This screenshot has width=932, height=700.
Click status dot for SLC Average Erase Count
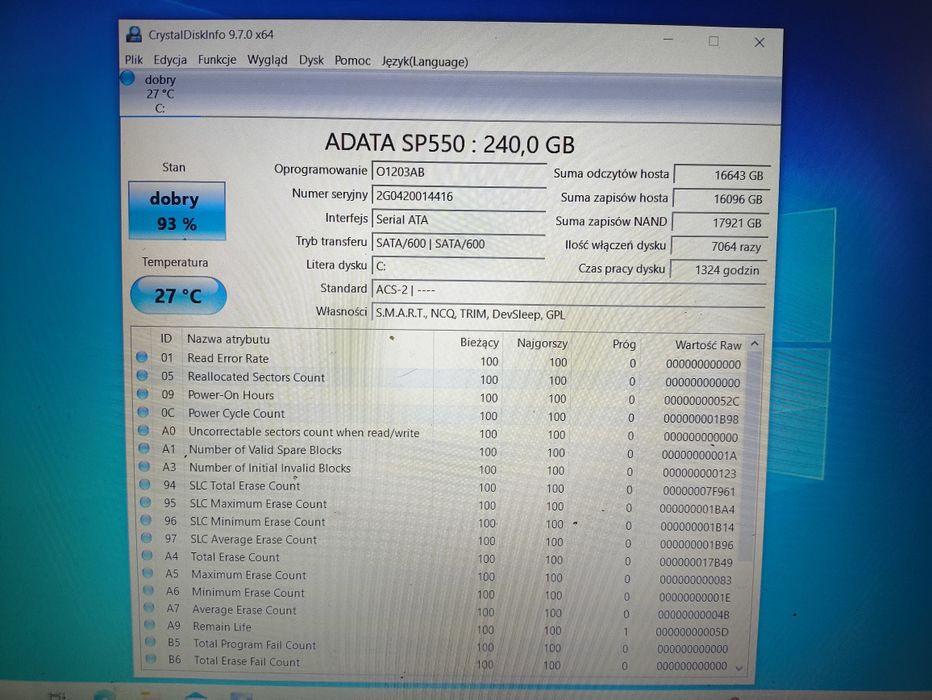[147, 538]
